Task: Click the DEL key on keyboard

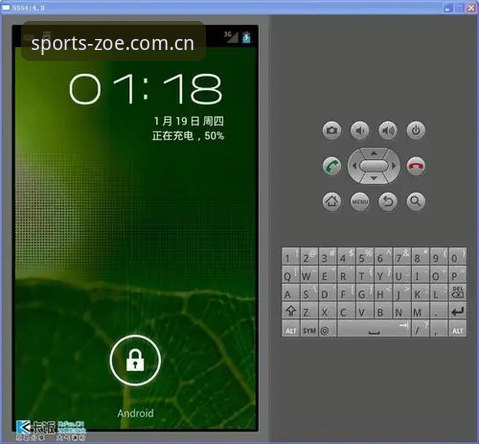Action: [458, 293]
